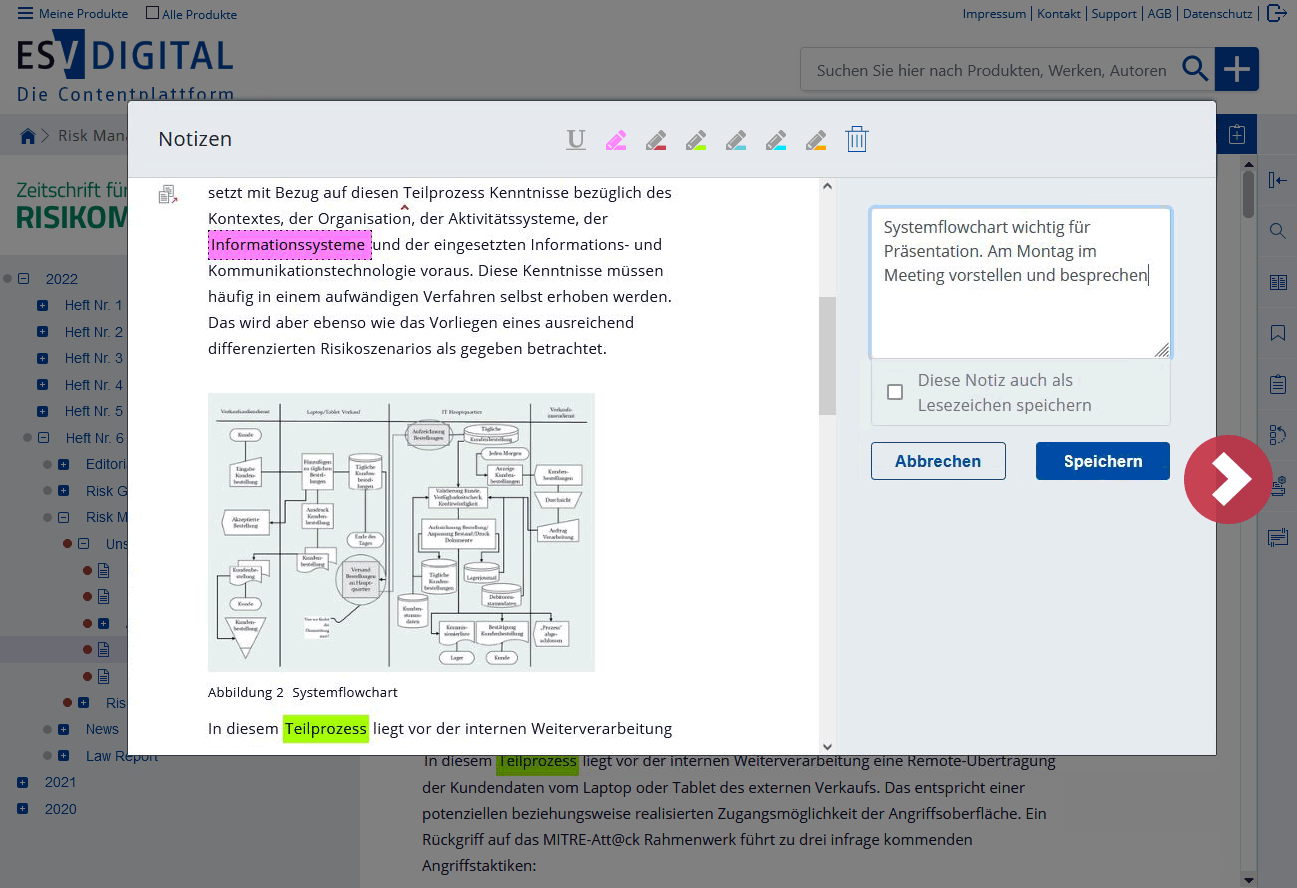Pick the green highlighter pen
Screen dimensions: 1297x888
pos(696,140)
